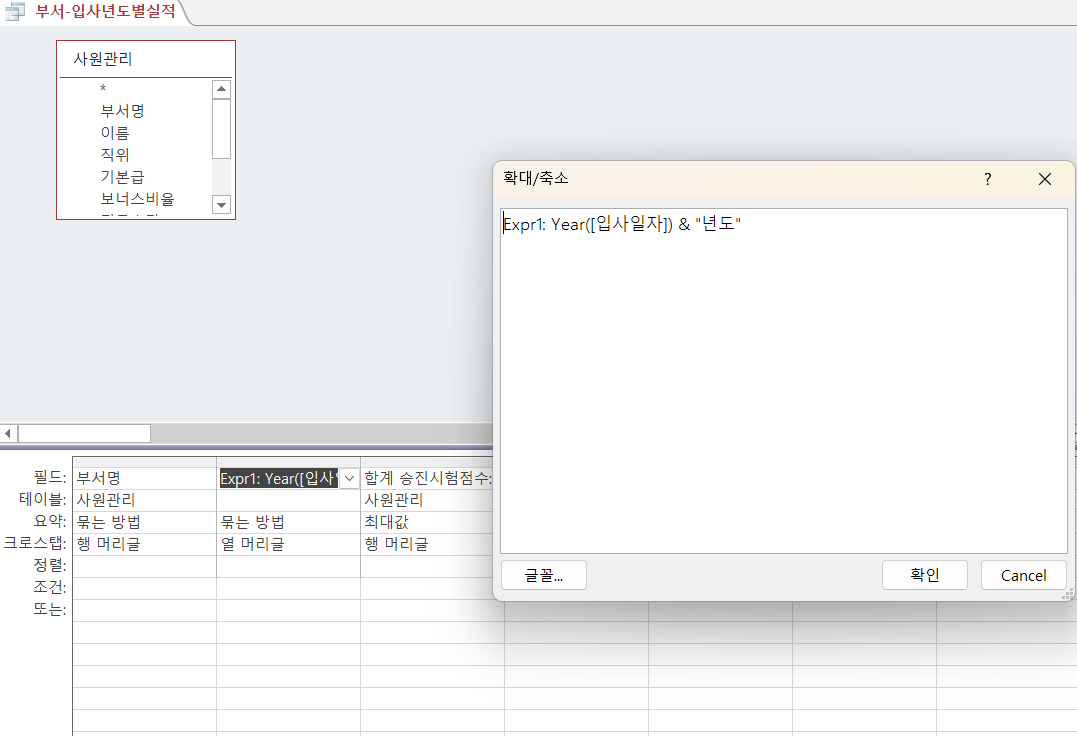This screenshot has height=736, width=1077.
Task: Click the resize grip of the Zoom dialog
Action: (x=1067, y=594)
